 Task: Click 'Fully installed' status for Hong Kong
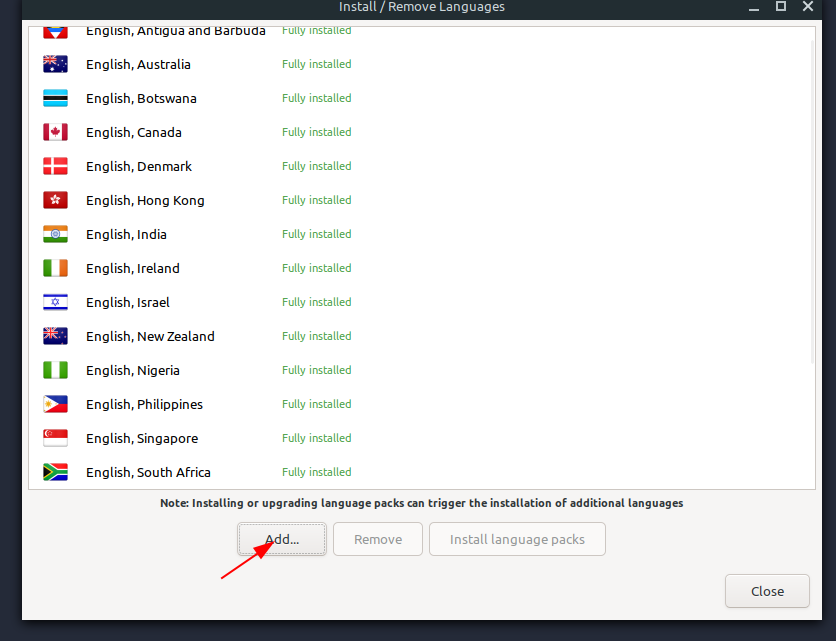click(317, 200)
